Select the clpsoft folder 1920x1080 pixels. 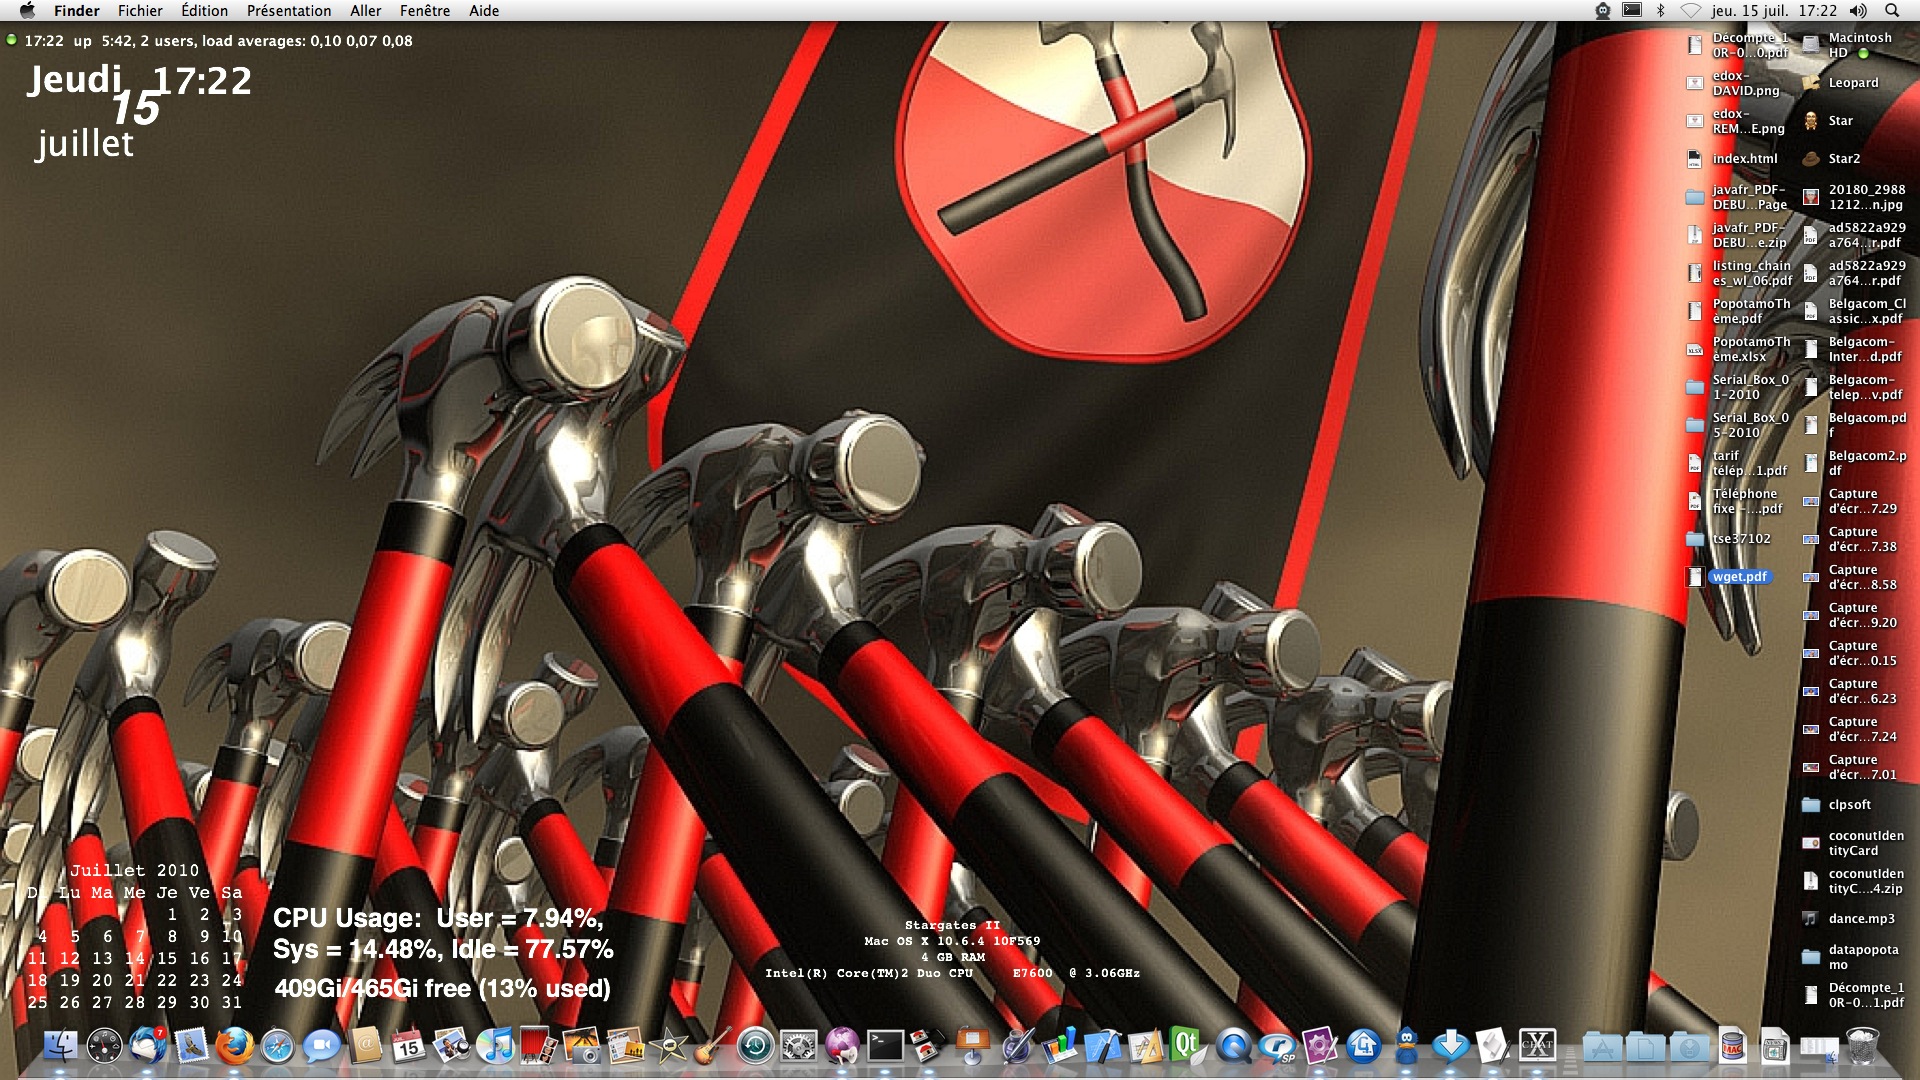pyautogui.click(x=1837, y=805)
